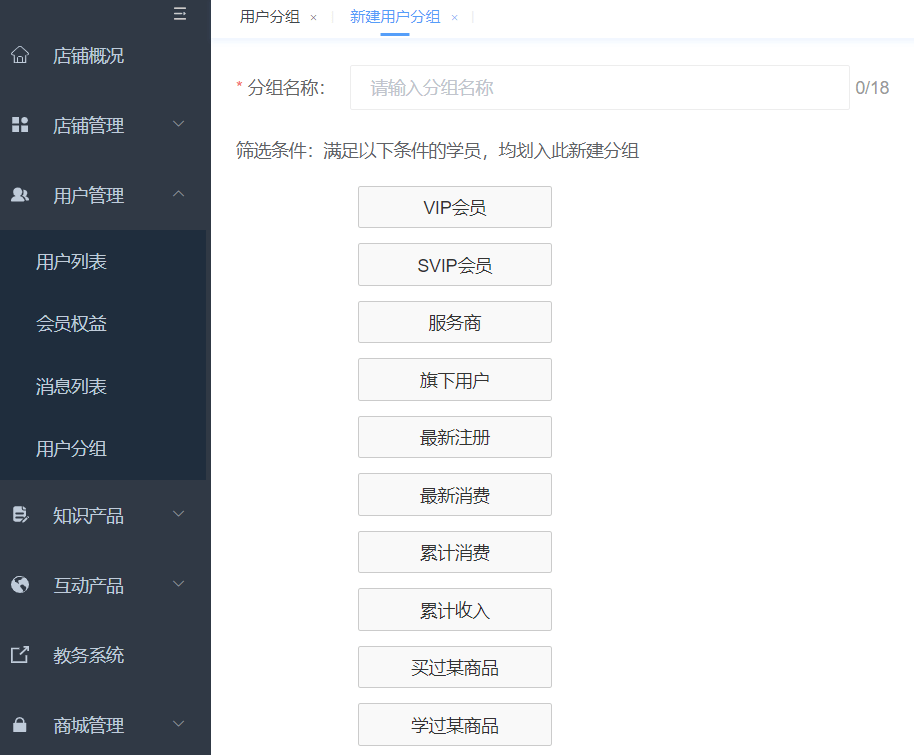Viewport: 914px width, 755px height.
Task: Click the users icon beside 用户管理
Action: pos(20,195)
